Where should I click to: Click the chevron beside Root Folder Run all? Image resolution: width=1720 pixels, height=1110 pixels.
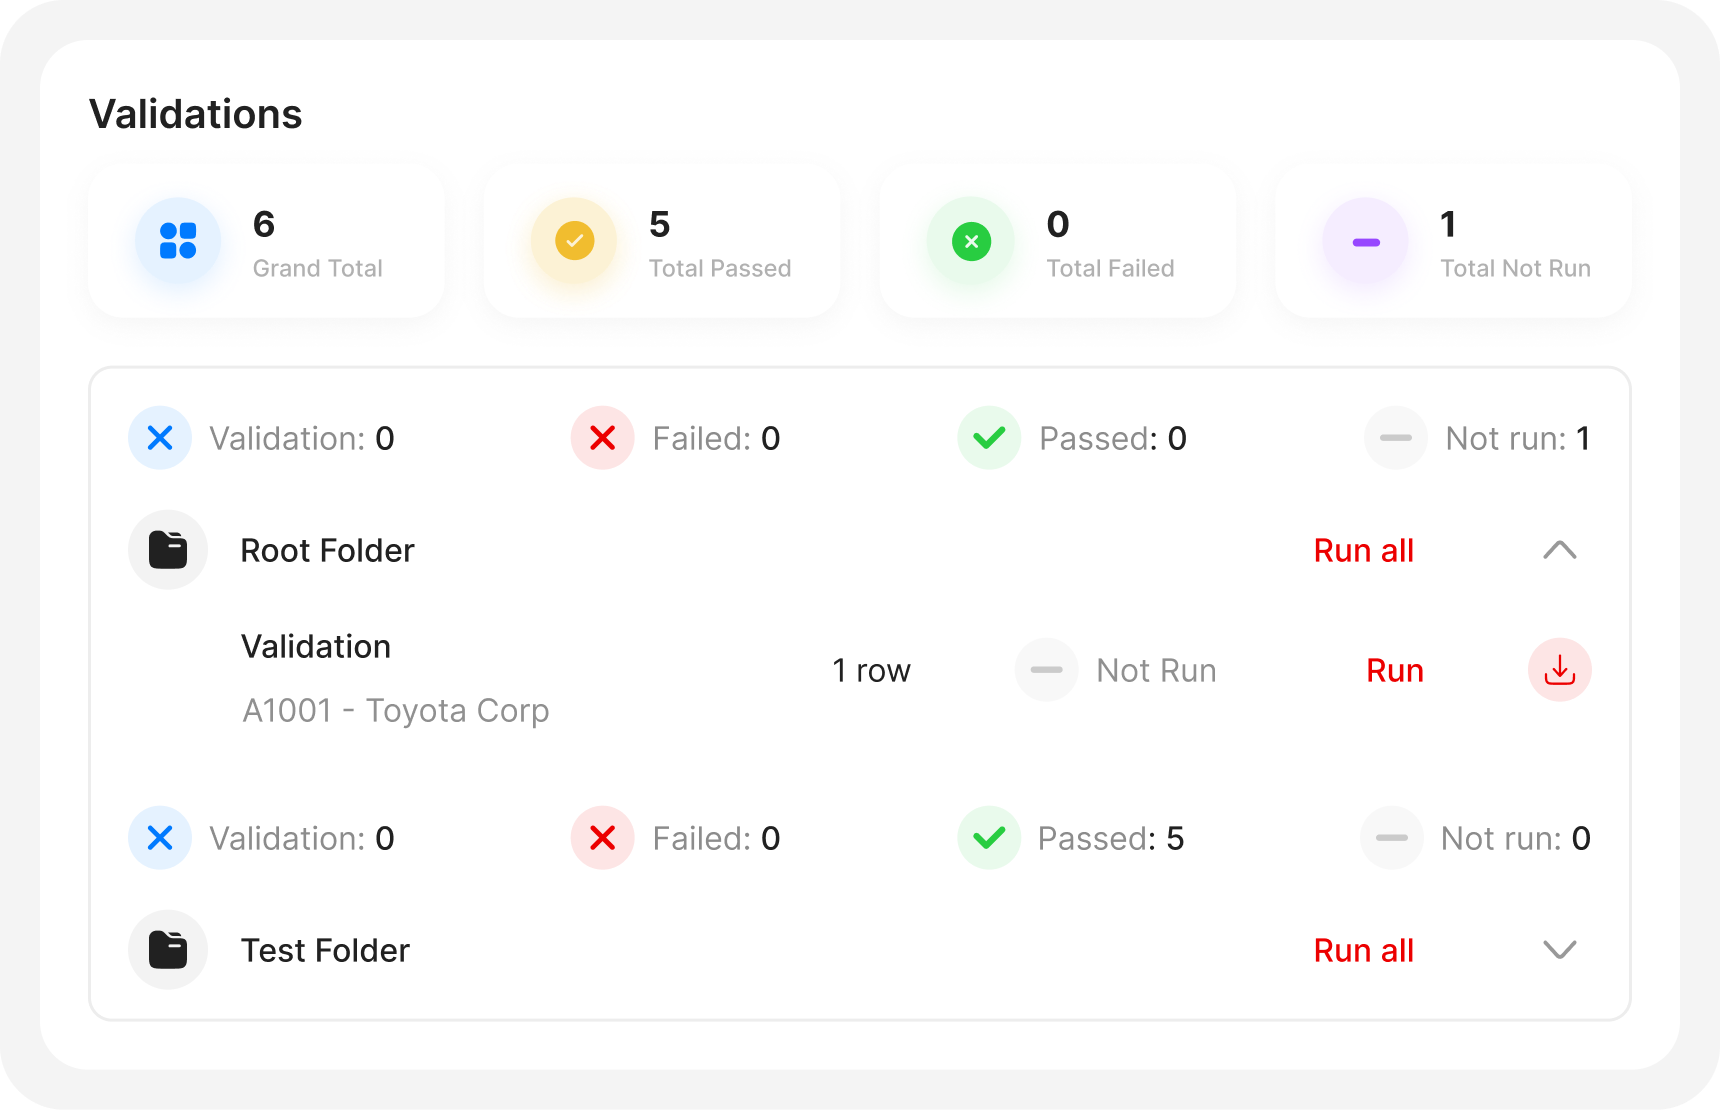click(1559, 550)
